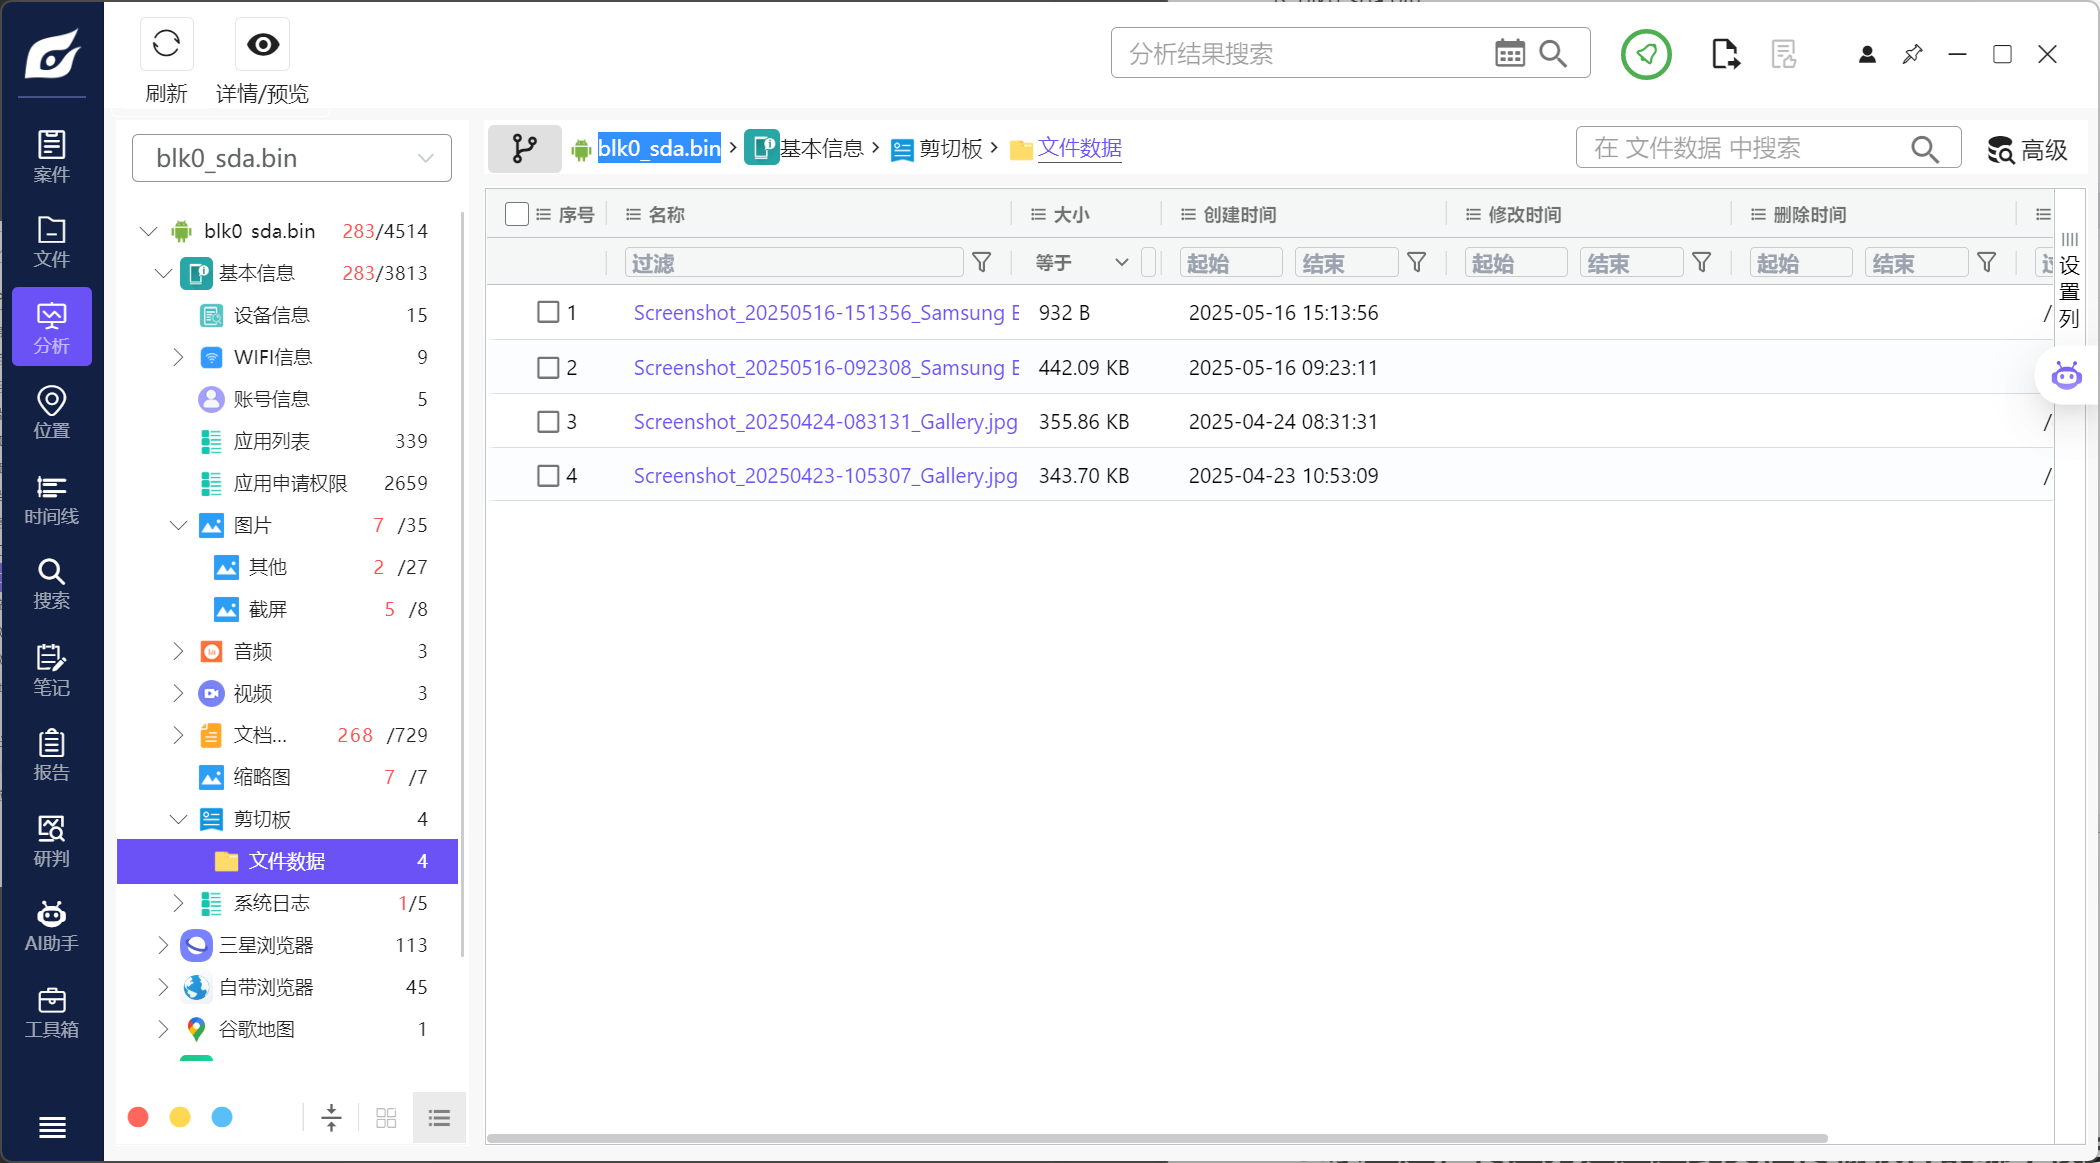The width and height of the screenshot is (2100, 1163).
Task: Tick the checkbox for row 3
Action: coord(548,421)
